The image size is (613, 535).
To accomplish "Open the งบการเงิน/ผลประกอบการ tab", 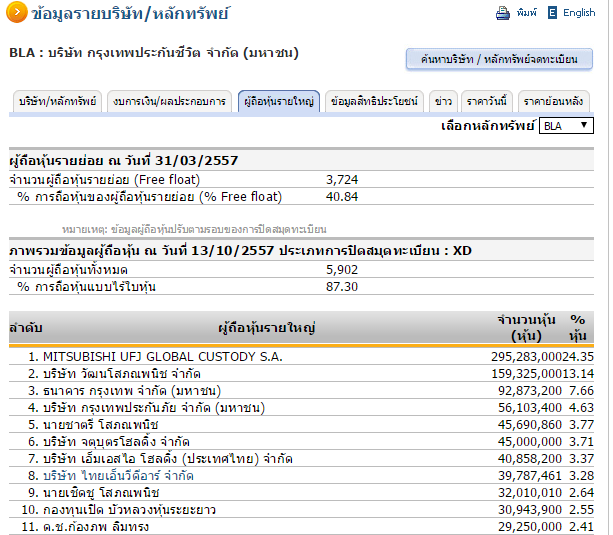I will 169,101.
